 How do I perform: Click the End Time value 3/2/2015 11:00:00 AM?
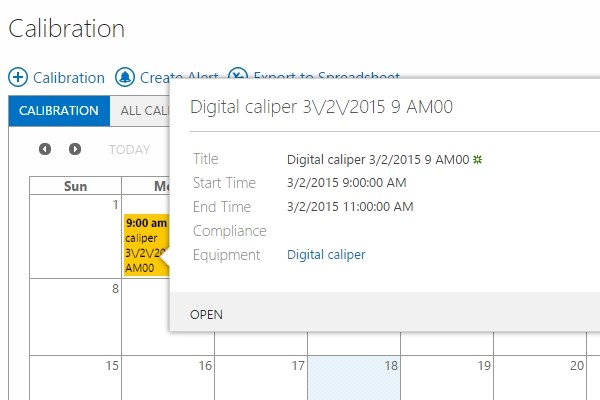350,207
